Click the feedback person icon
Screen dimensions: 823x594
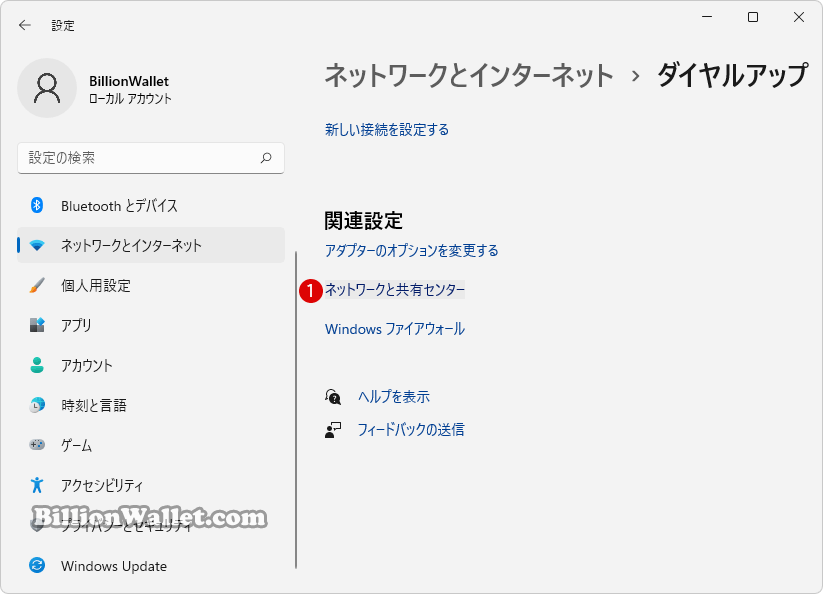pos(333,430)
